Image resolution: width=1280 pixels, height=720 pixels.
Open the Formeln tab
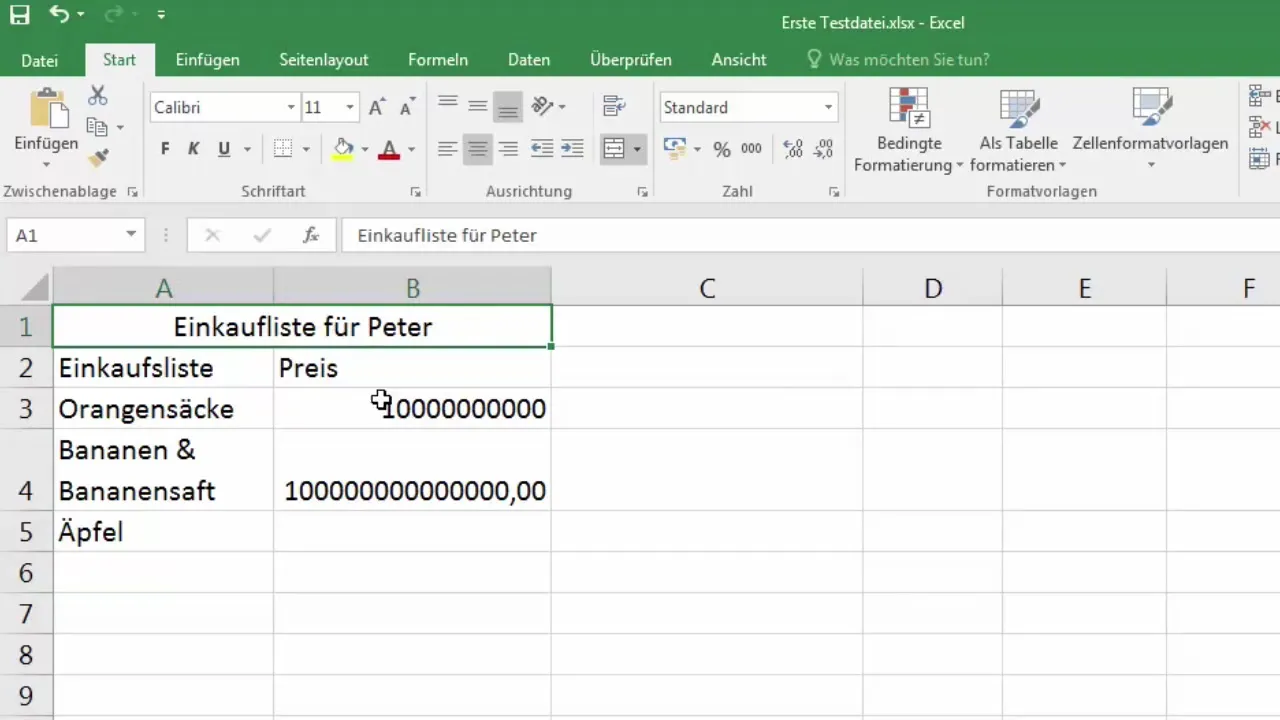(438, 60)
